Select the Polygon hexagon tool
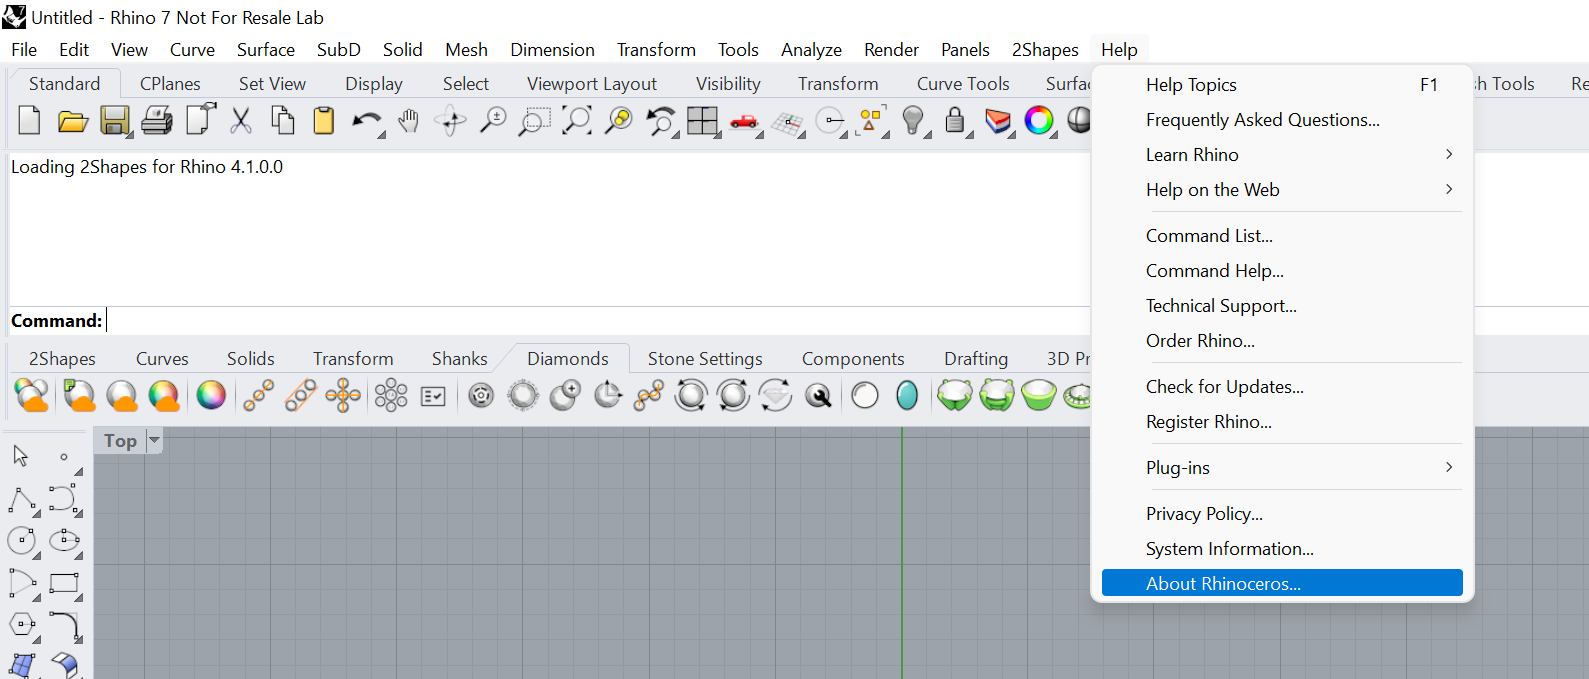The height and width of the screenshot is (679, 1589). click(21, 625)
